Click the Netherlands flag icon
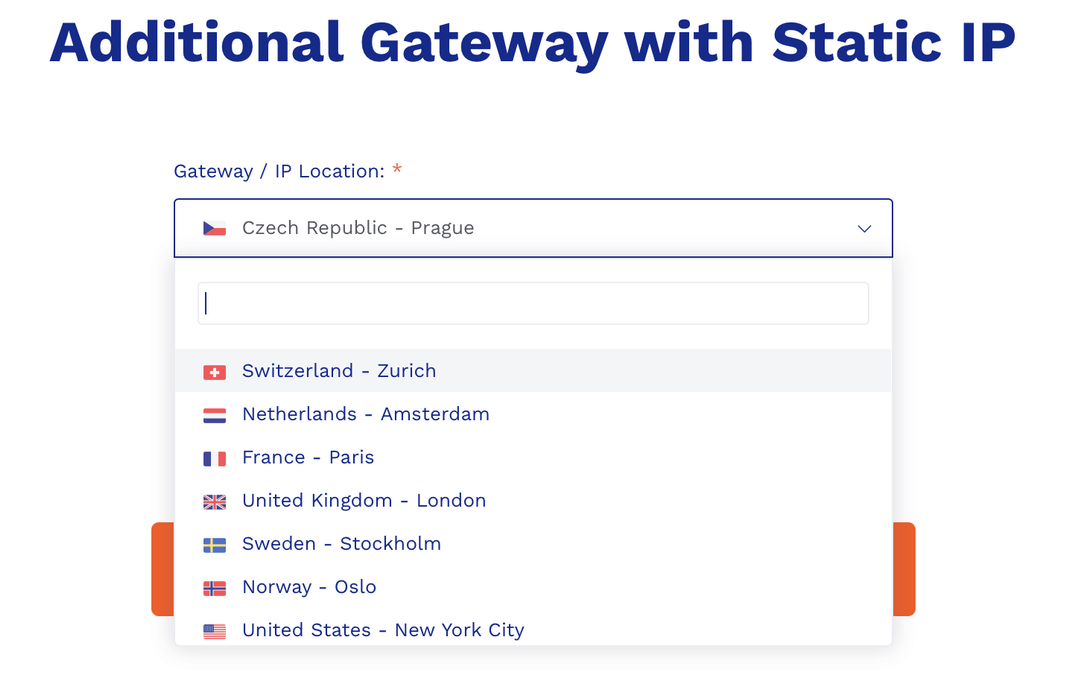This screenshot has width=1080, height=691. 214,414
